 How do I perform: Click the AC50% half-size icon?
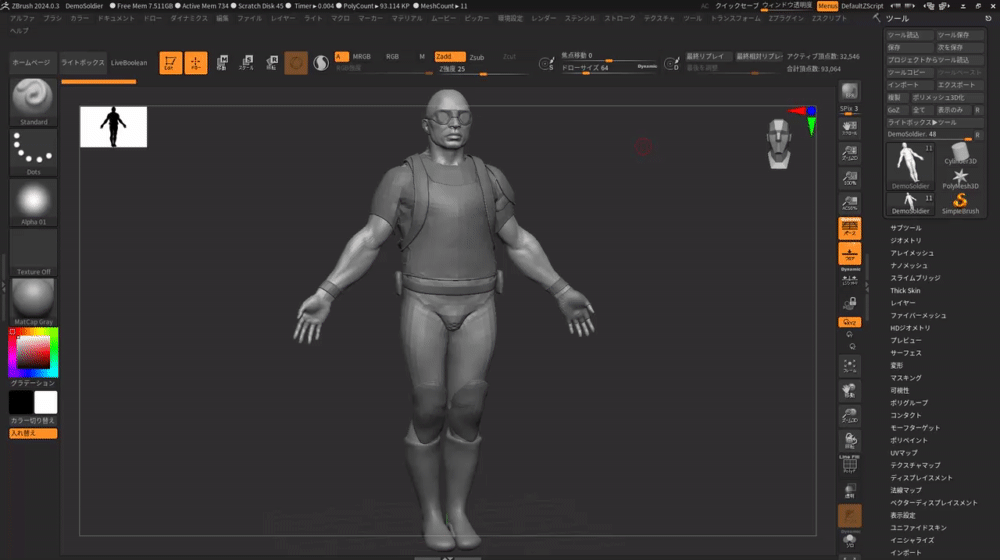(x=849, y=203)
